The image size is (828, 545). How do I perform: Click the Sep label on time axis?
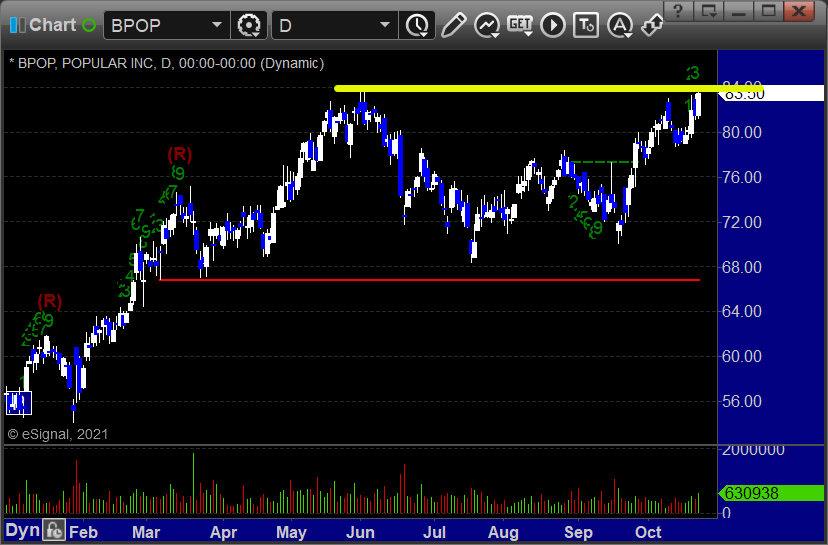click(x=578, y=532)
